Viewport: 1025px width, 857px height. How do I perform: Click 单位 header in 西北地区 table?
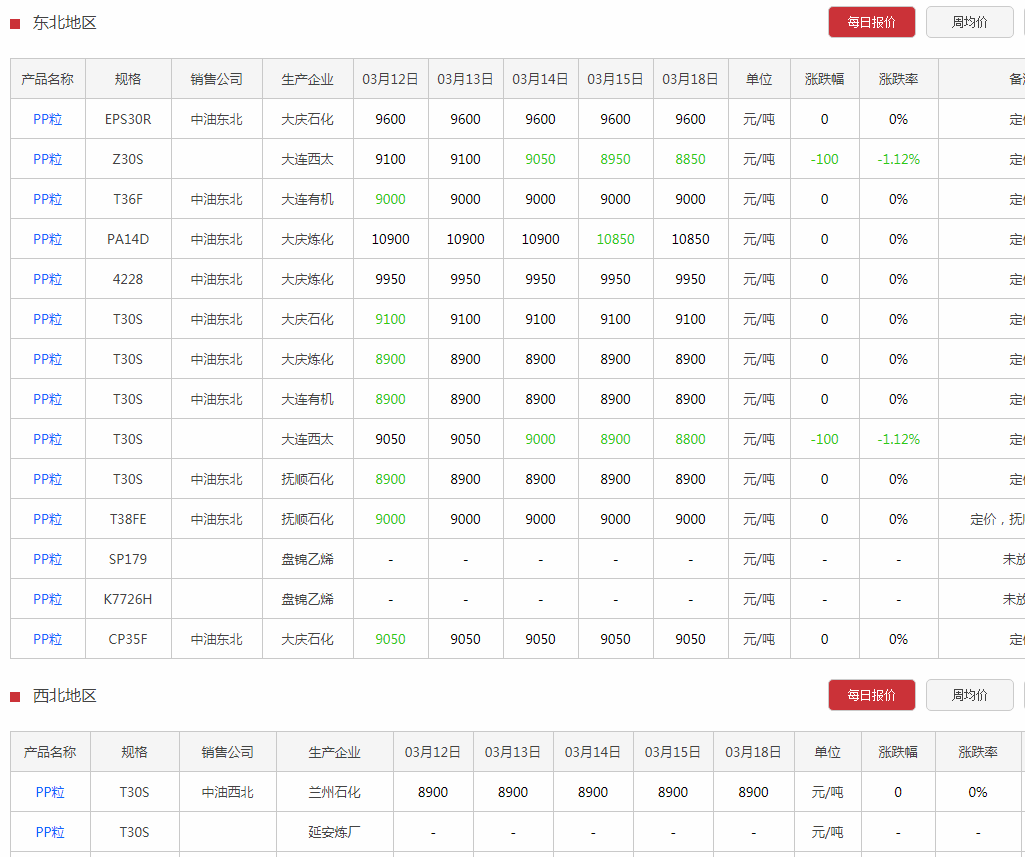pos(828,752)
